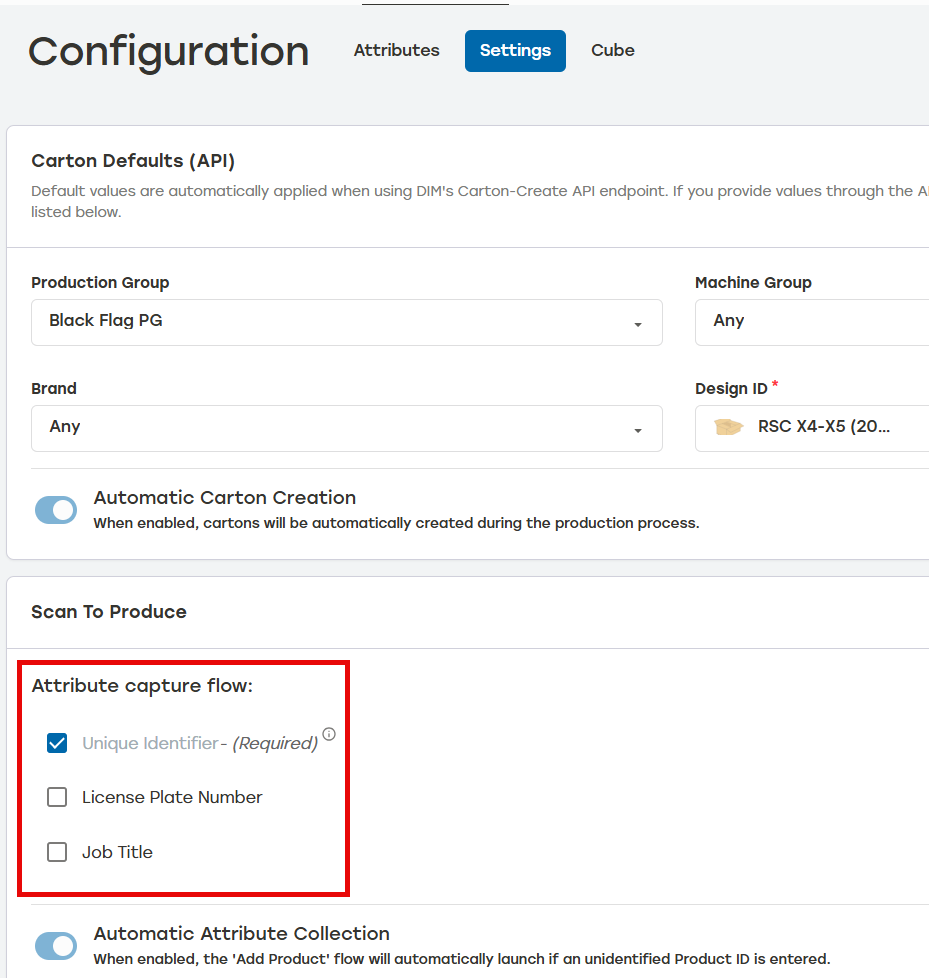Click the carton box icon in Design ID
The height and width of the screenshot is (978, 929).
728,427
